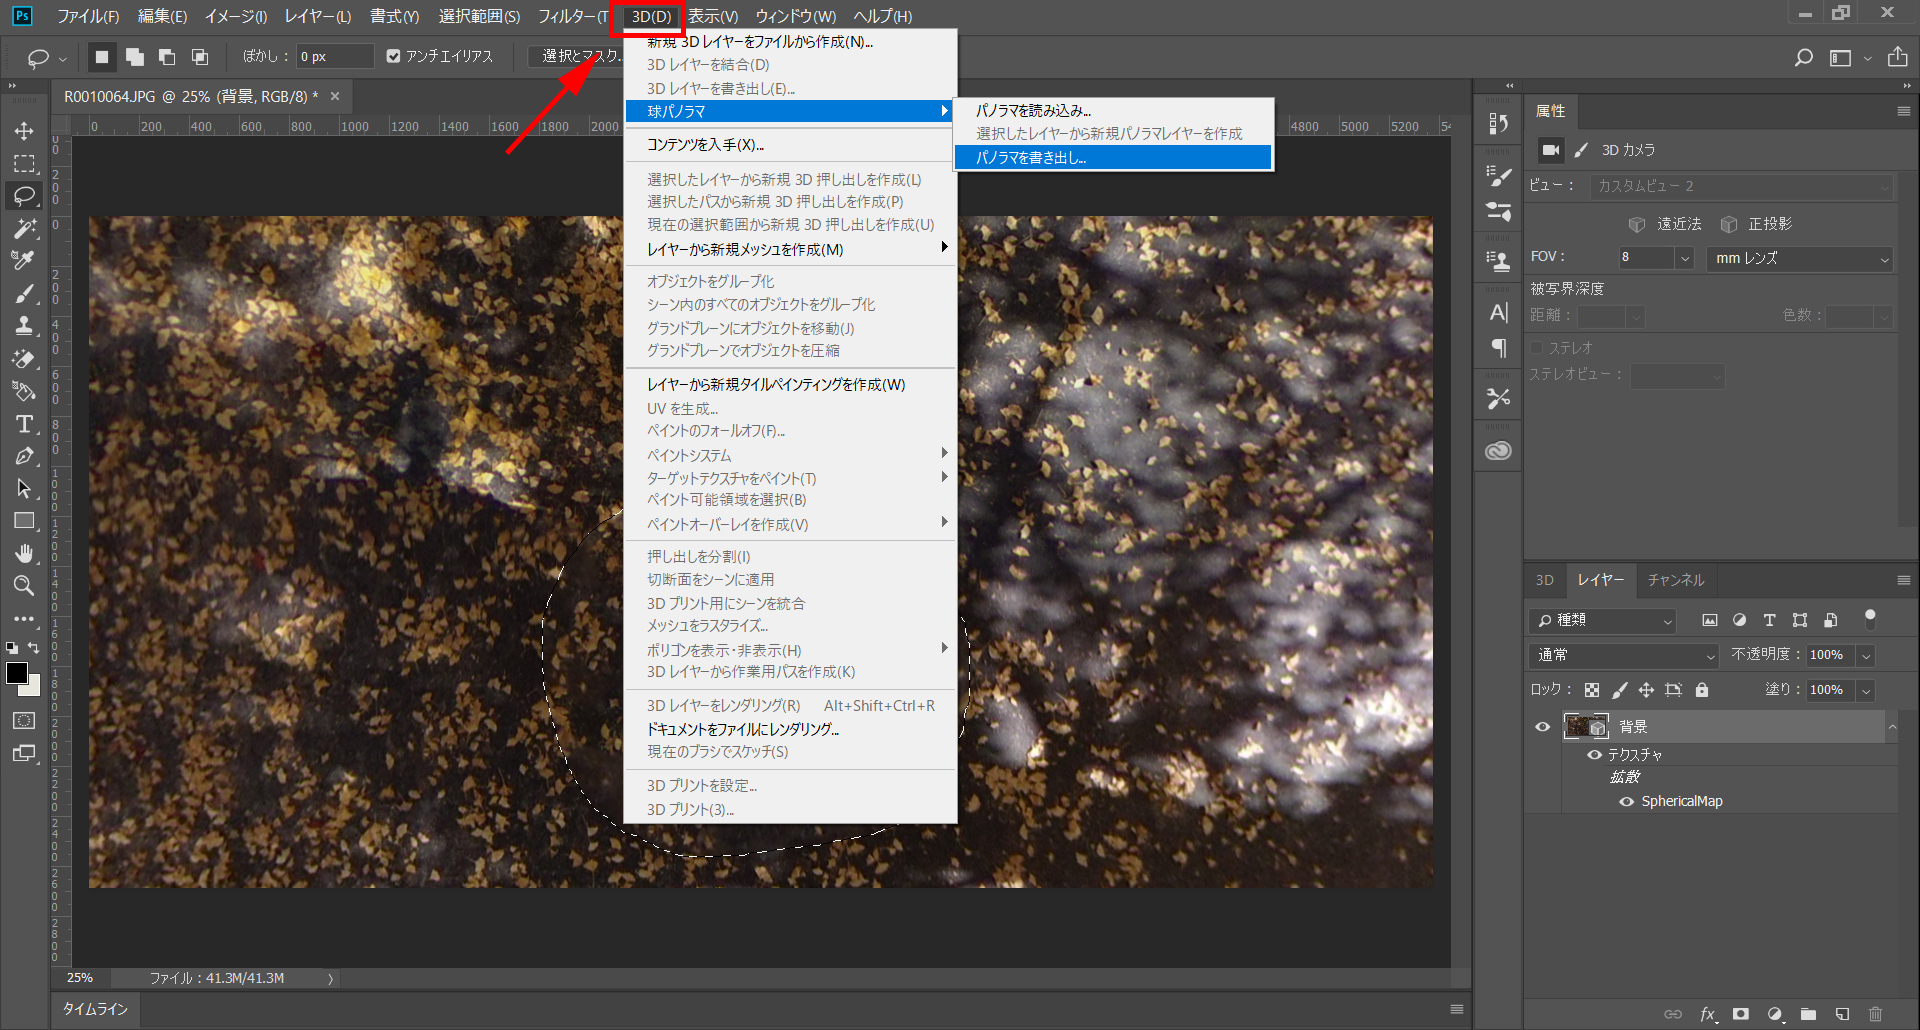Select the Move tool
1920x1030 pixels.
[24, 130]
